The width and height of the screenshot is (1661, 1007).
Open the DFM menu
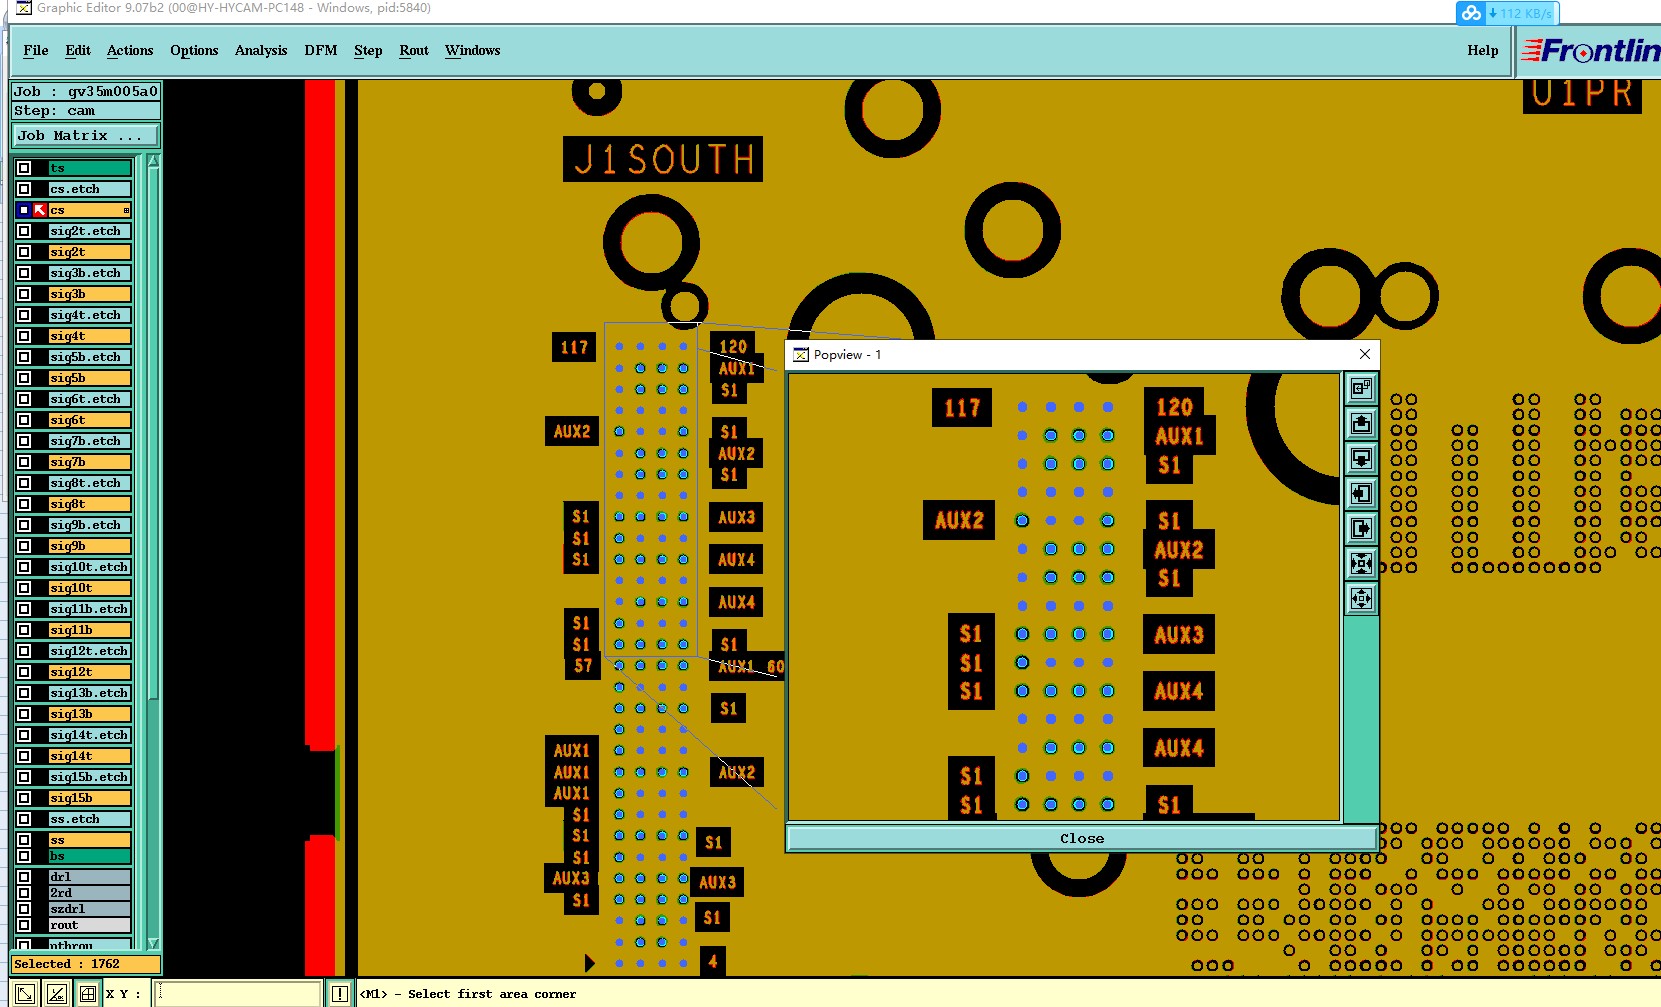[x=321, y=50]
